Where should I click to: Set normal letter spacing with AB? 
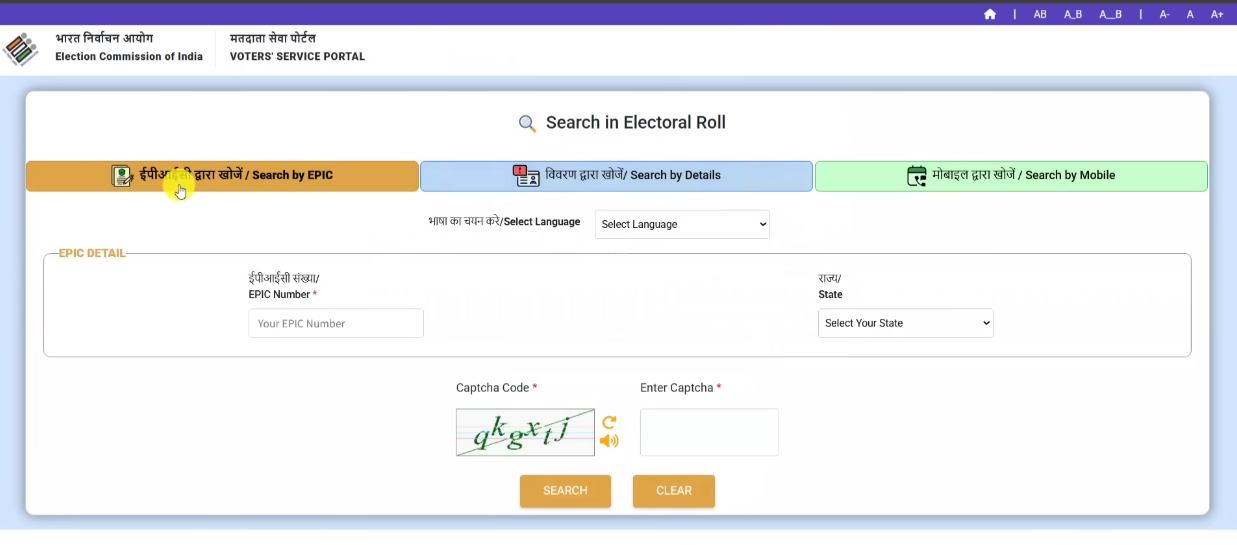pyautogui.click(x=1040, y=14)
